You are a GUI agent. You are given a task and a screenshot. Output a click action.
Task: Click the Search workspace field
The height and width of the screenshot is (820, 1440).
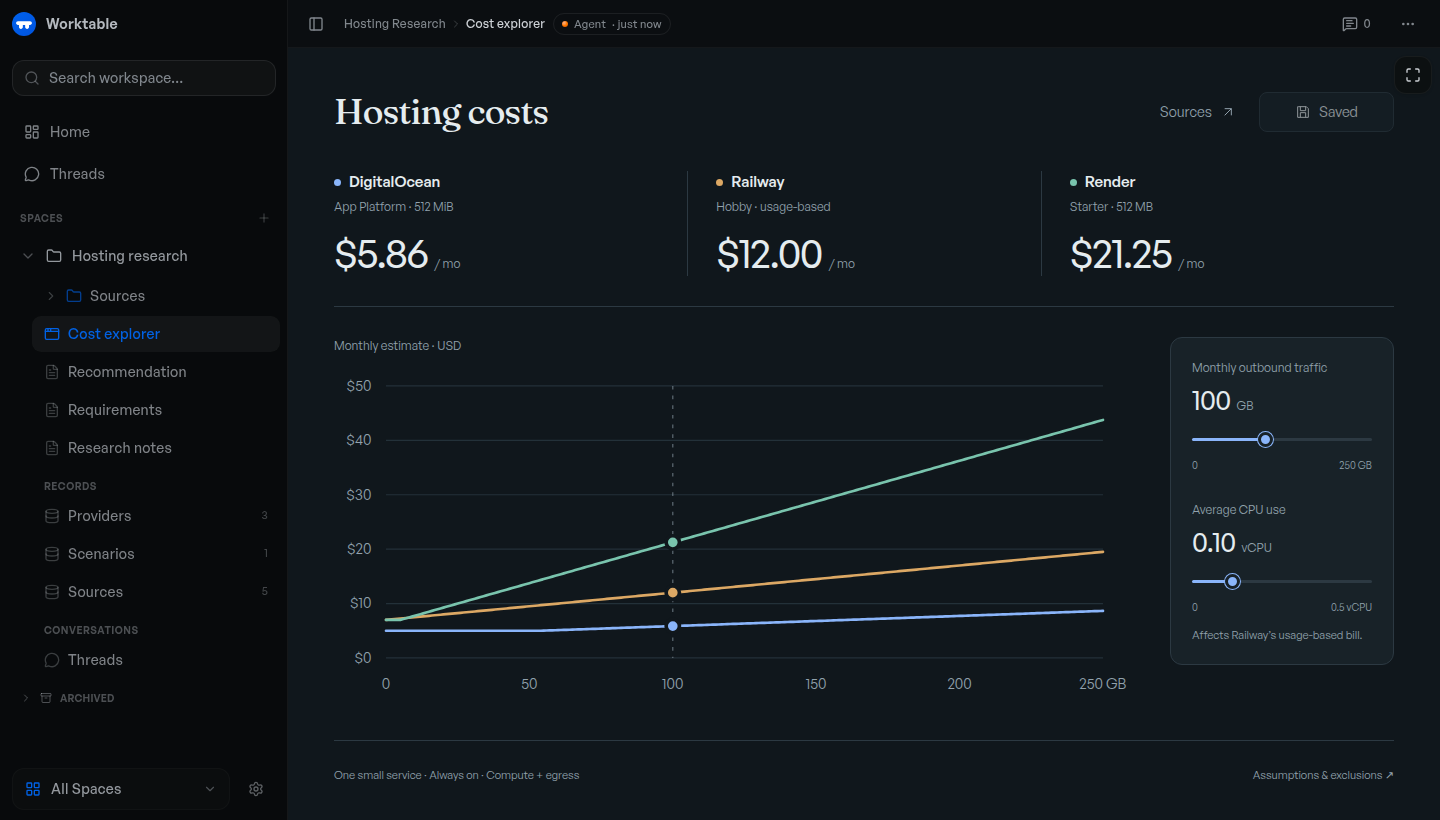coord(144,78)
